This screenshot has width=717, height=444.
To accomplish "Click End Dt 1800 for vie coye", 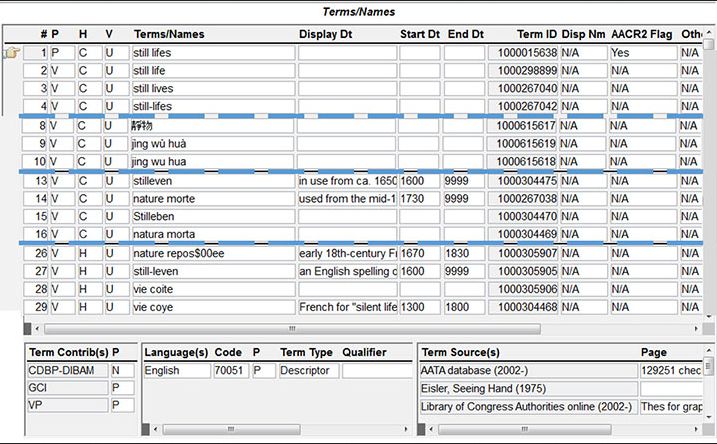I will 464,307.
